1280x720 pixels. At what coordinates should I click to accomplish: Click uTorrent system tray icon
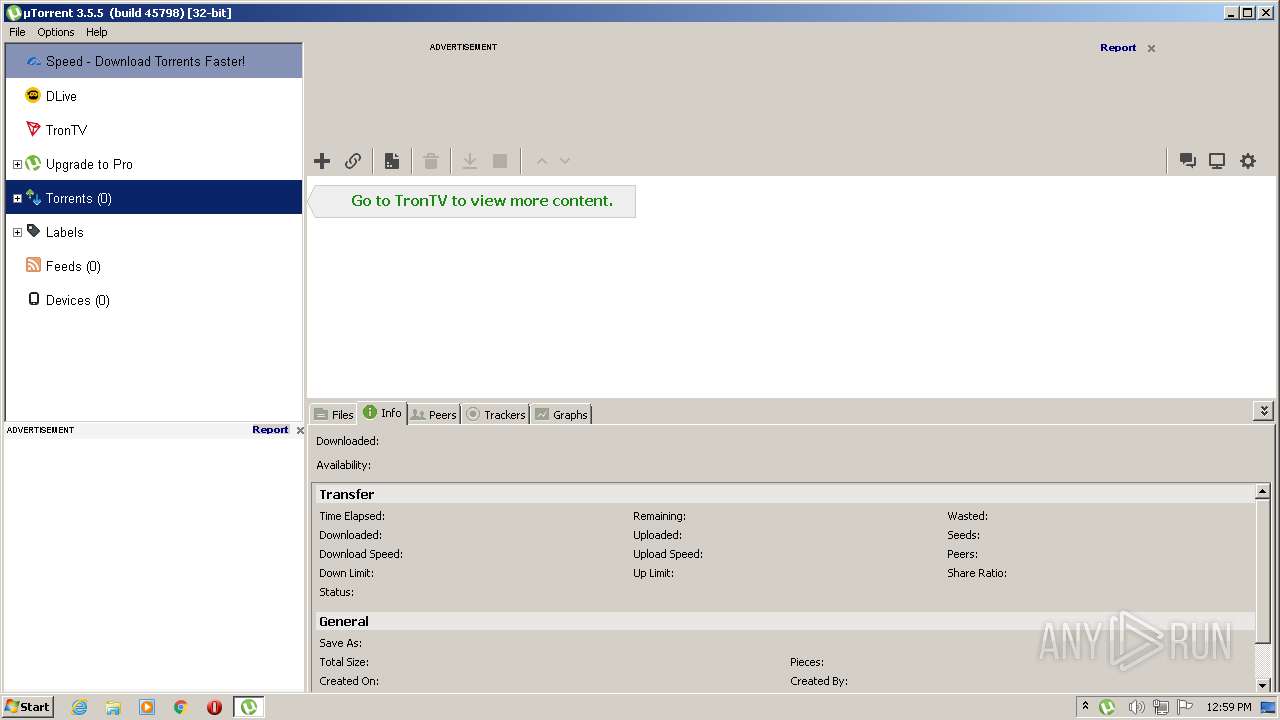click(1107, 707)
